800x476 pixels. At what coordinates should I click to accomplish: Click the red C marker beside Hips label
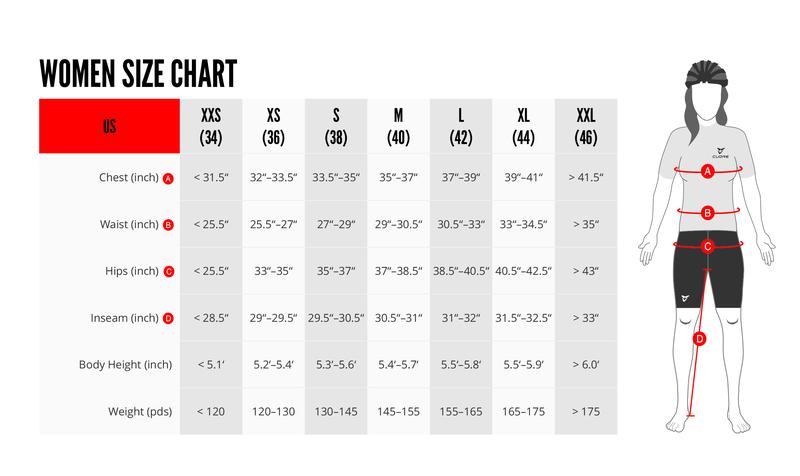pos(169,271)
